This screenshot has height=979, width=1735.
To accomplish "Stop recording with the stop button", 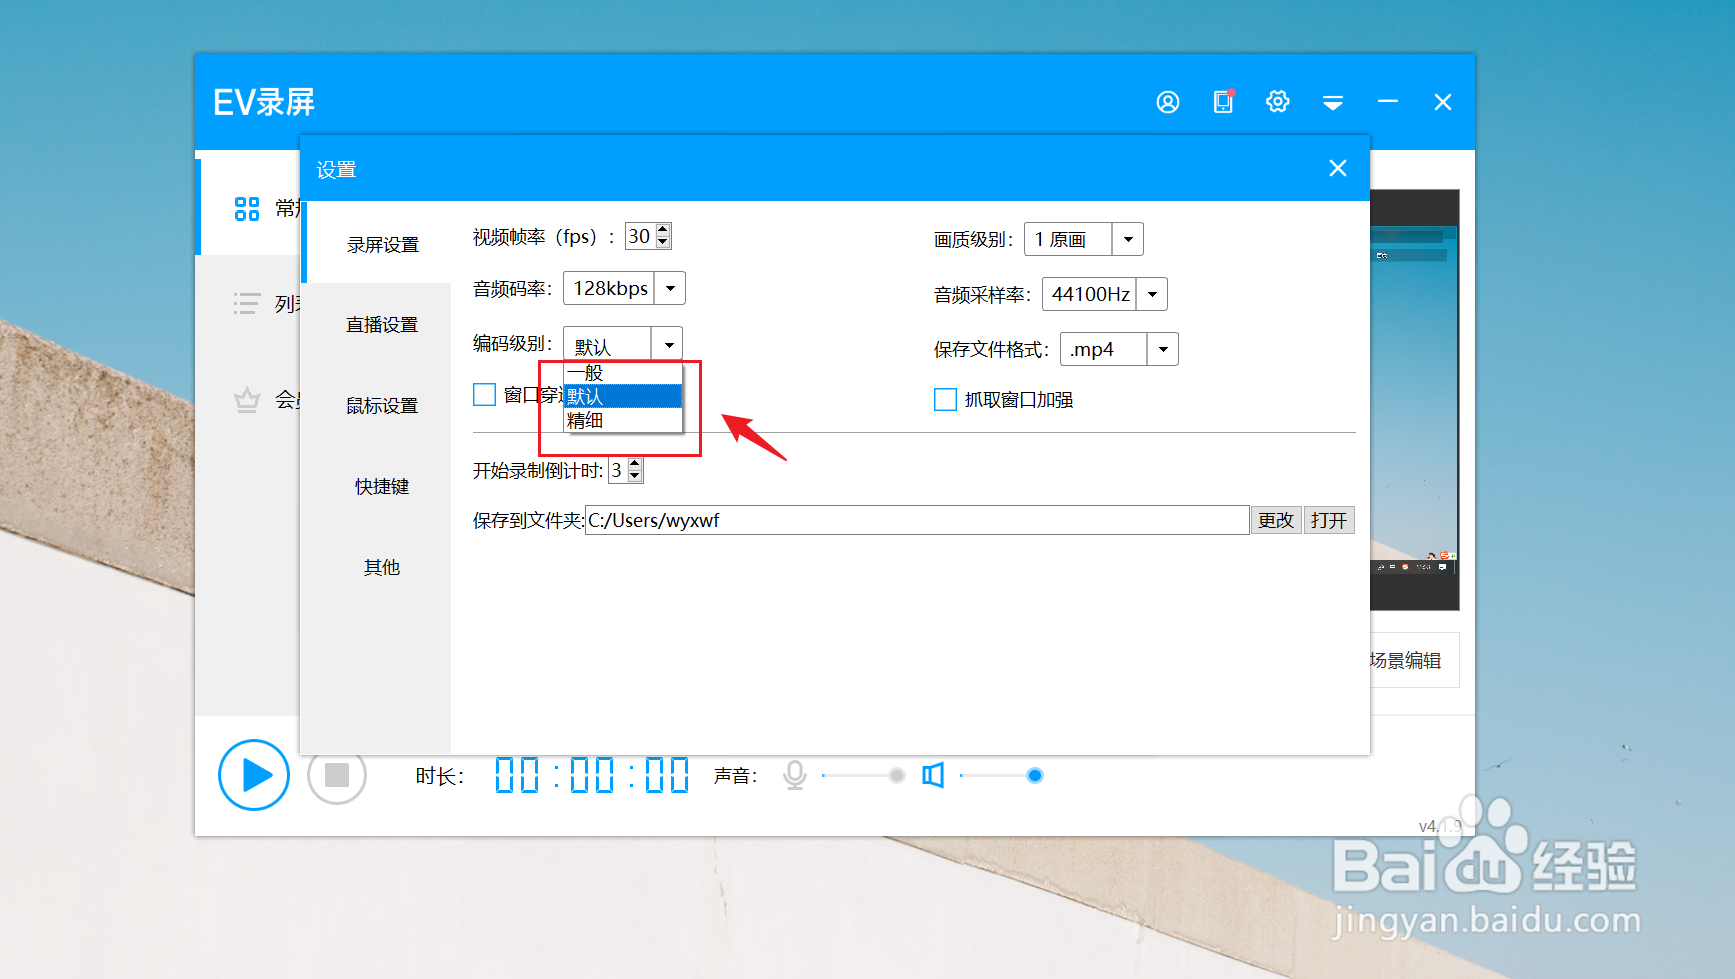I will click(x=337, y=775).
